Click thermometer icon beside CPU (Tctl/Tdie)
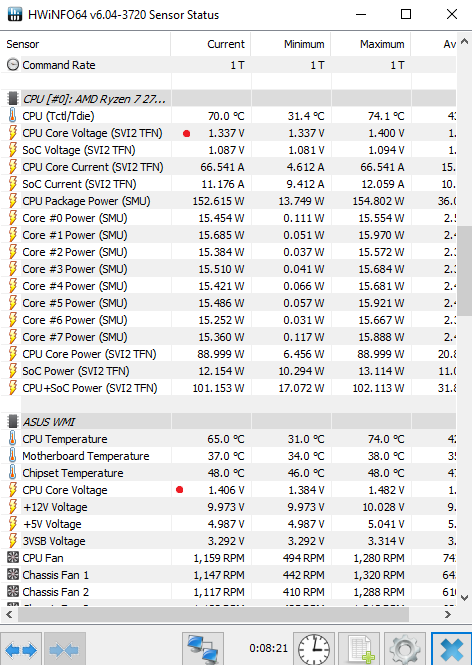 13,115
